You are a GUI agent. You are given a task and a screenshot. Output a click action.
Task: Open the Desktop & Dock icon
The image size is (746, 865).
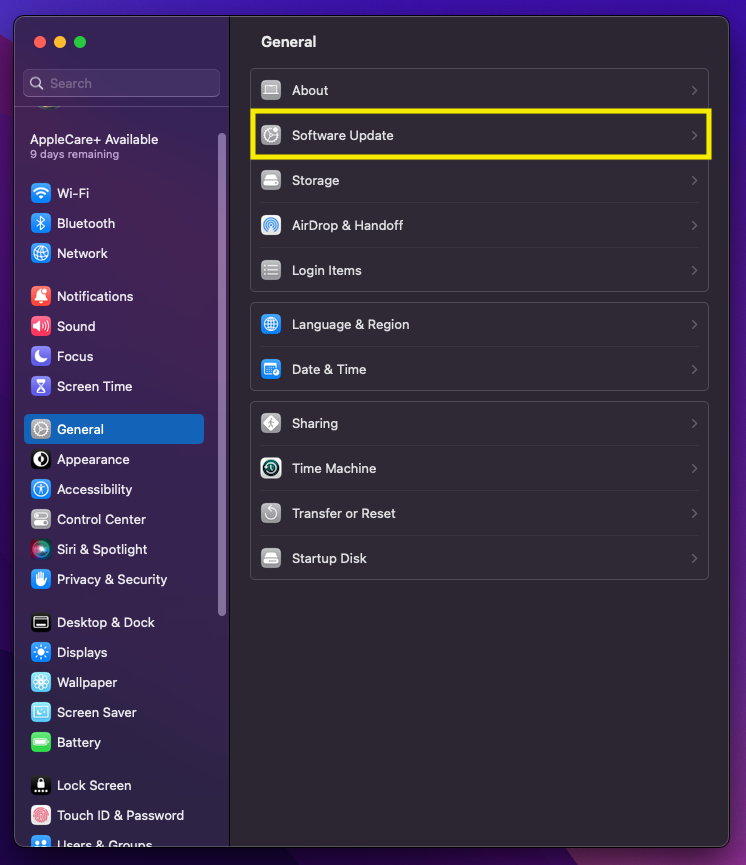41,622
